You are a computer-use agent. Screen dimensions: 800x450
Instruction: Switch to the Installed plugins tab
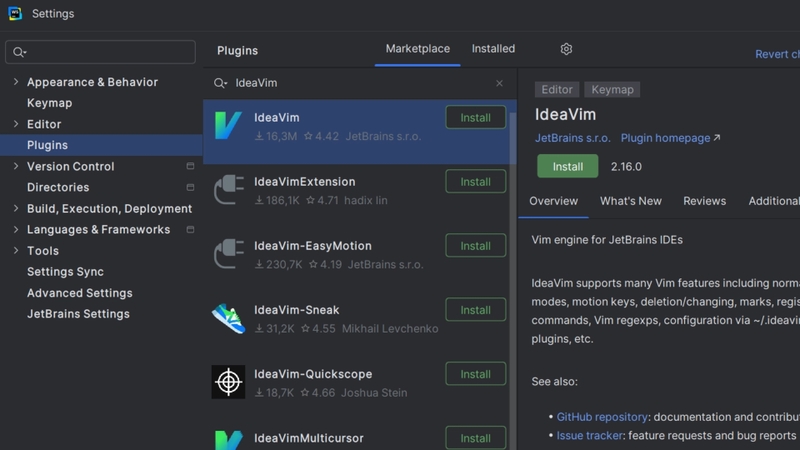coord(493,49)
